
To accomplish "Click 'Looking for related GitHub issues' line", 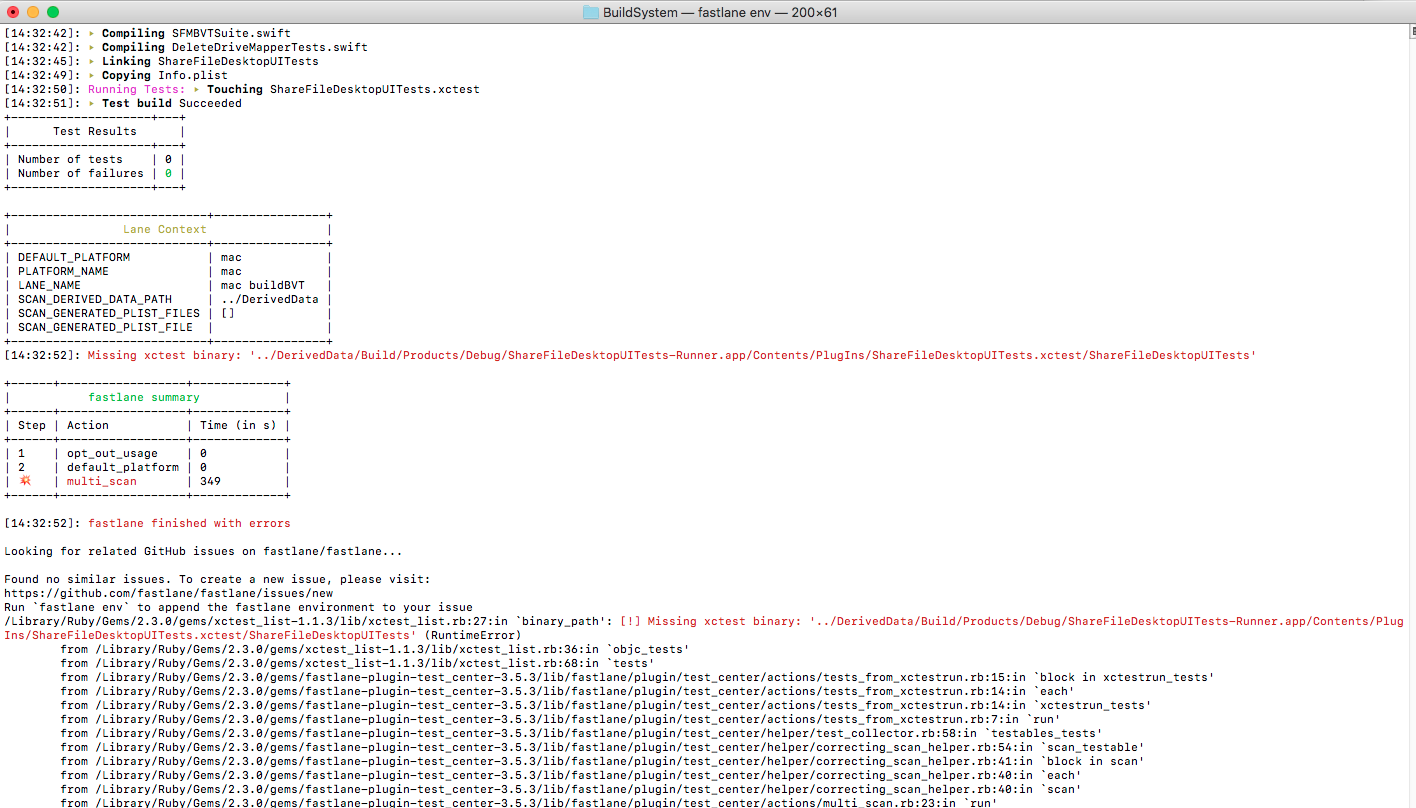I will coord(204,551).
